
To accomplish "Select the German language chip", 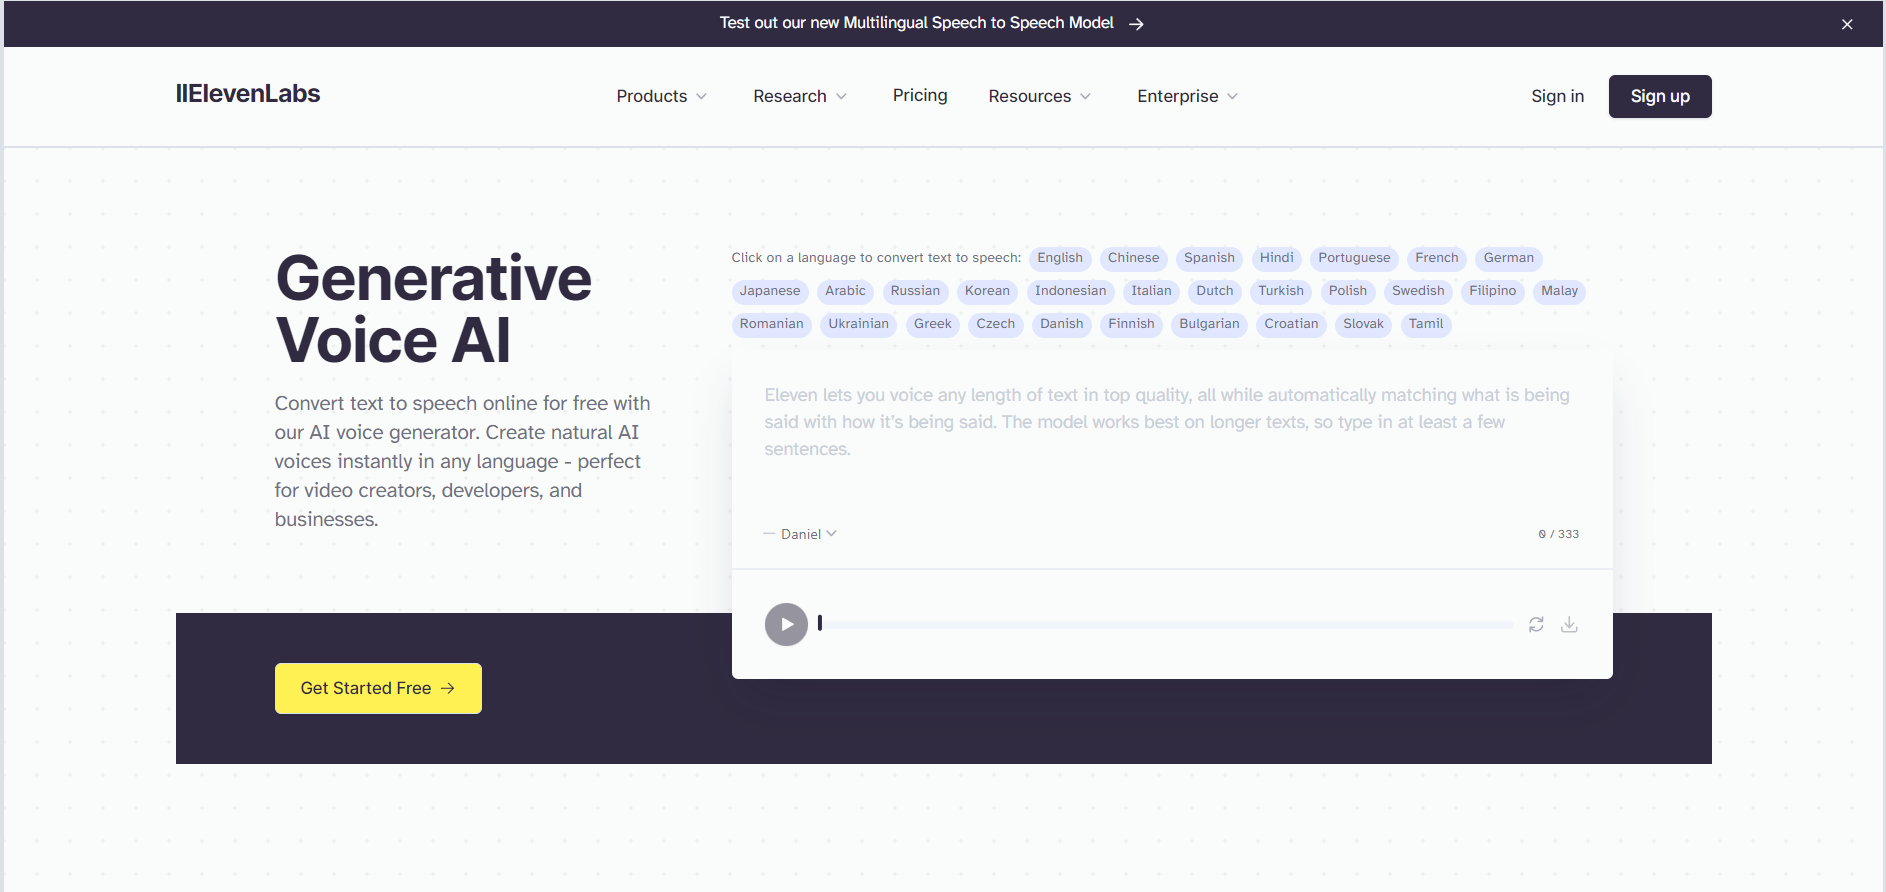I will point(1509,258).
